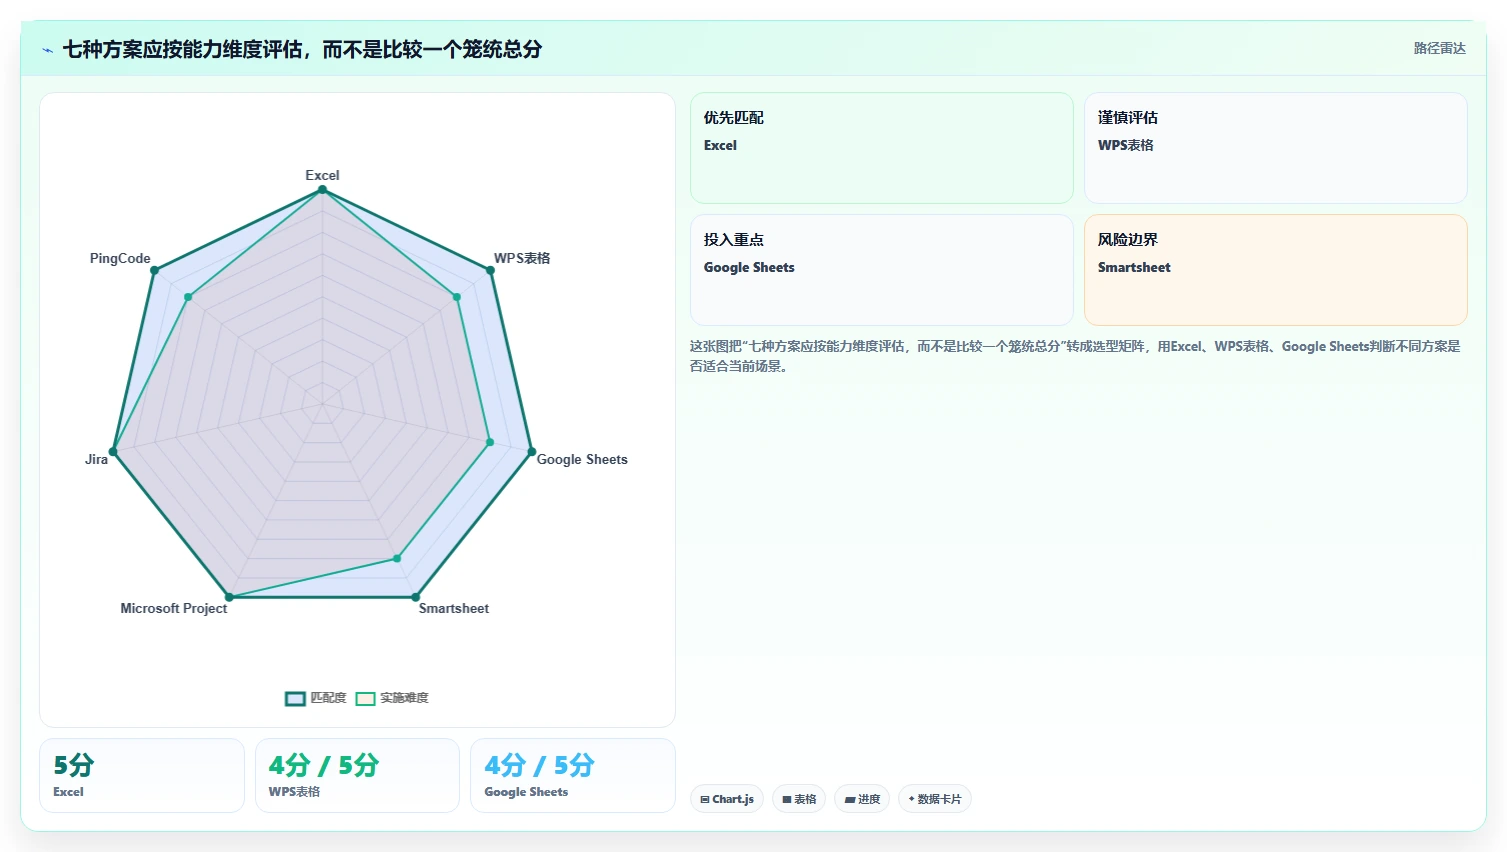1507x852 pixels.
Task: Click the icon in the 进度 tag
Action: click(x=850, y=800)
